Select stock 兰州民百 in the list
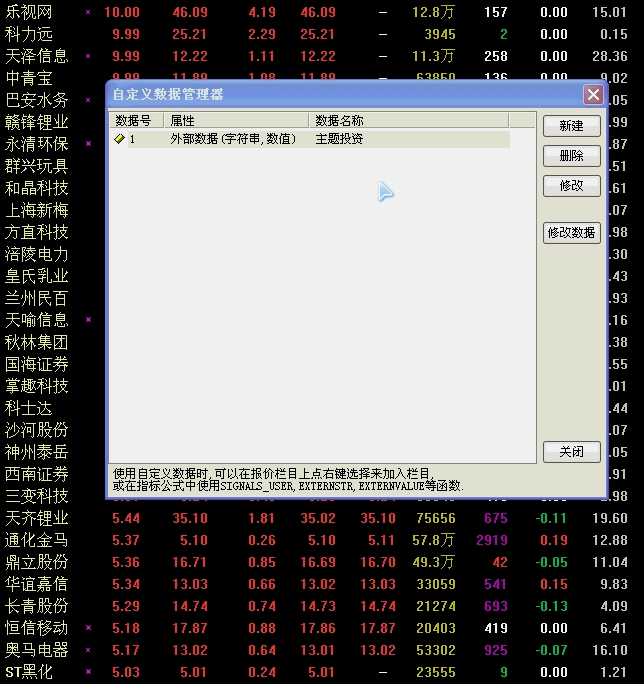The image size is (644, 684). (x=37, y=298)
